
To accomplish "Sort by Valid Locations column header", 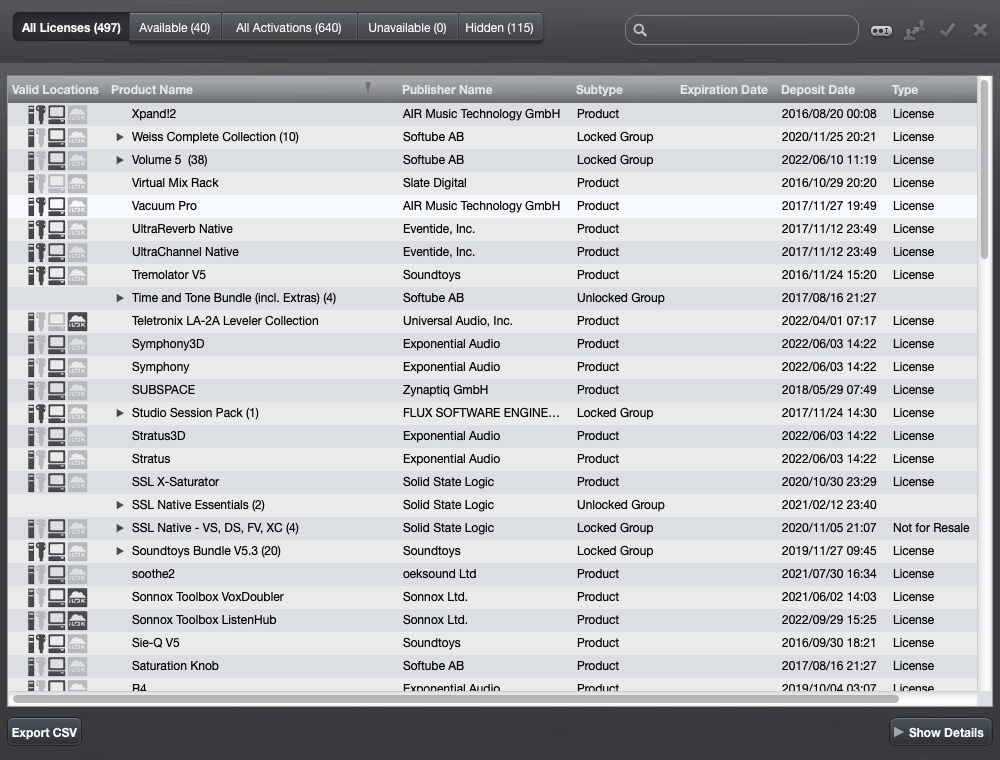I will (x=55, y=90).
